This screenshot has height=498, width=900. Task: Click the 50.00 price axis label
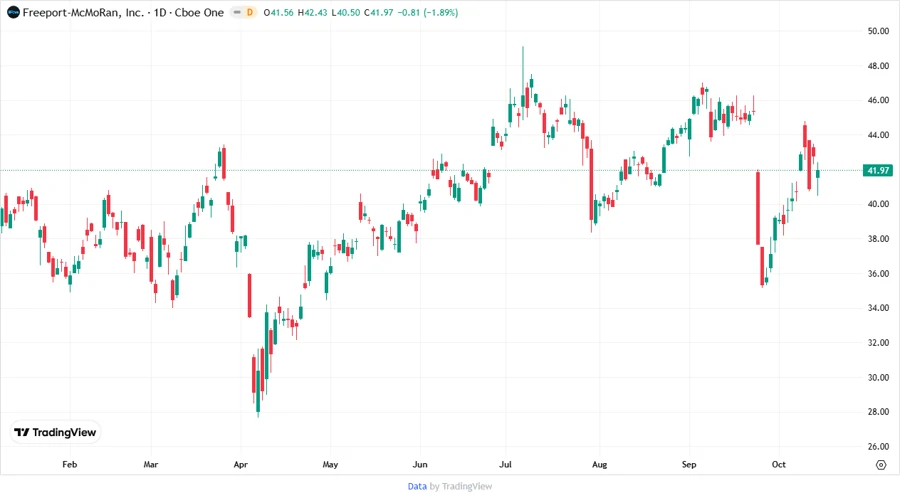[x=878, y=31]
